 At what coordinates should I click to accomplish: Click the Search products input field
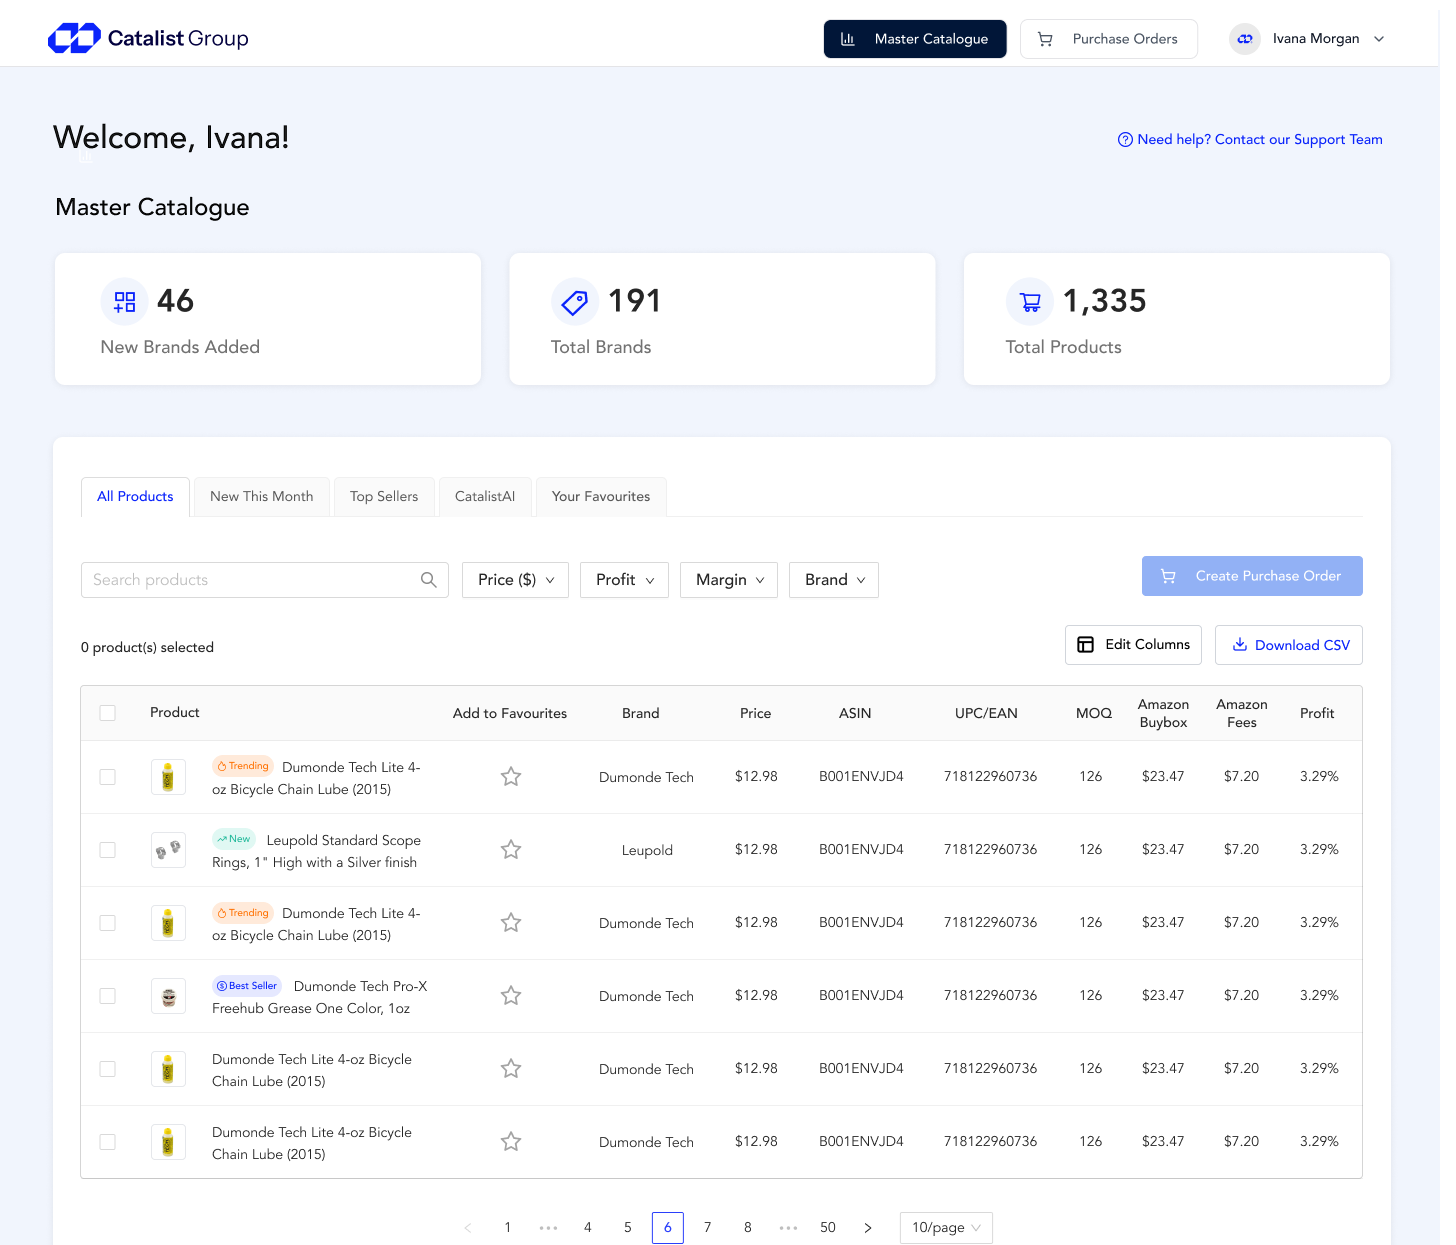[x=265, y=580]
